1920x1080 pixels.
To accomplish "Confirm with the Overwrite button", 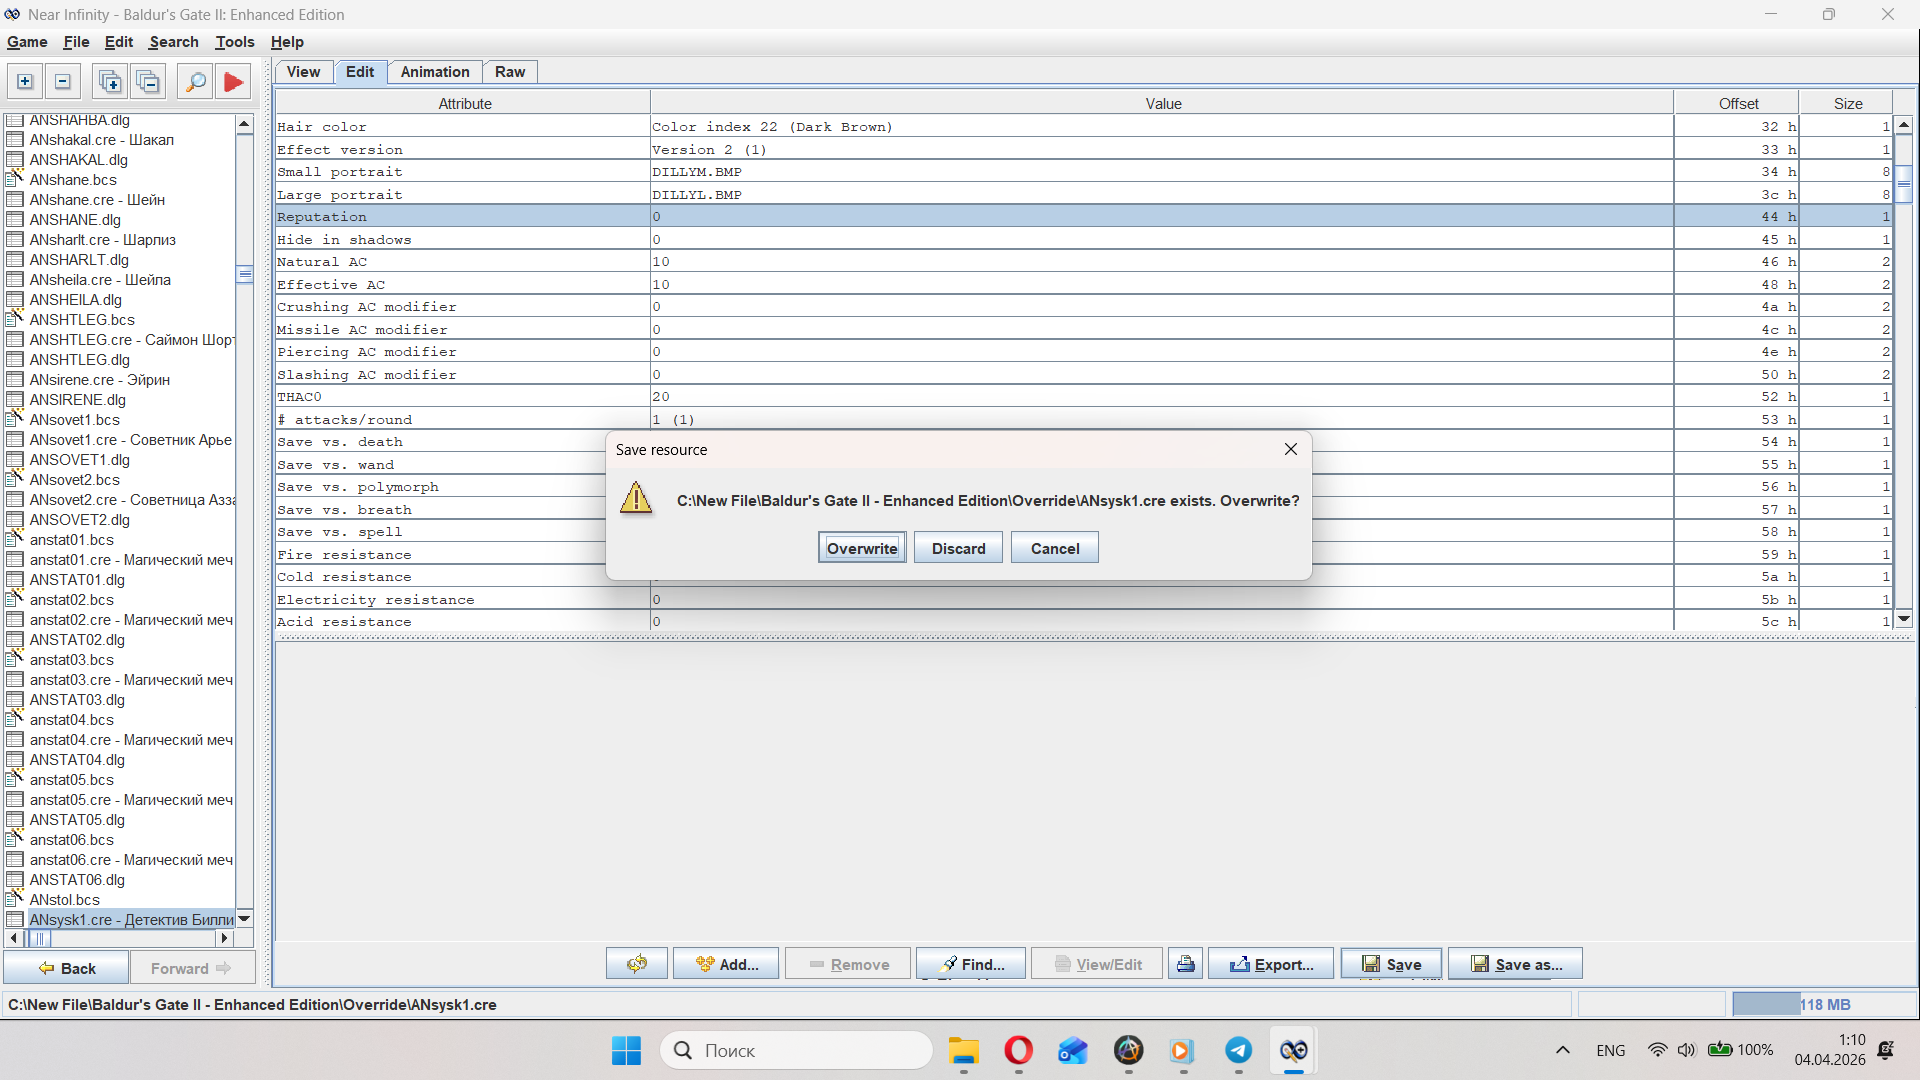I will pos(862,548).
